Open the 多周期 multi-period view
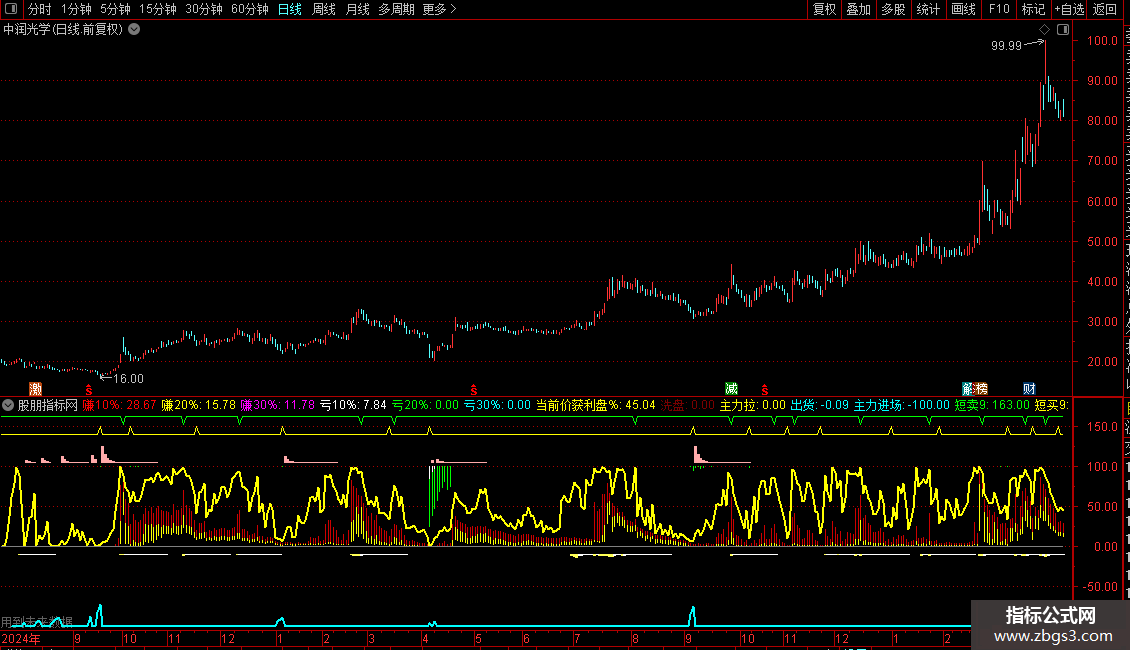Screen dimensions: 1130x650 click(x=396, y=9)
